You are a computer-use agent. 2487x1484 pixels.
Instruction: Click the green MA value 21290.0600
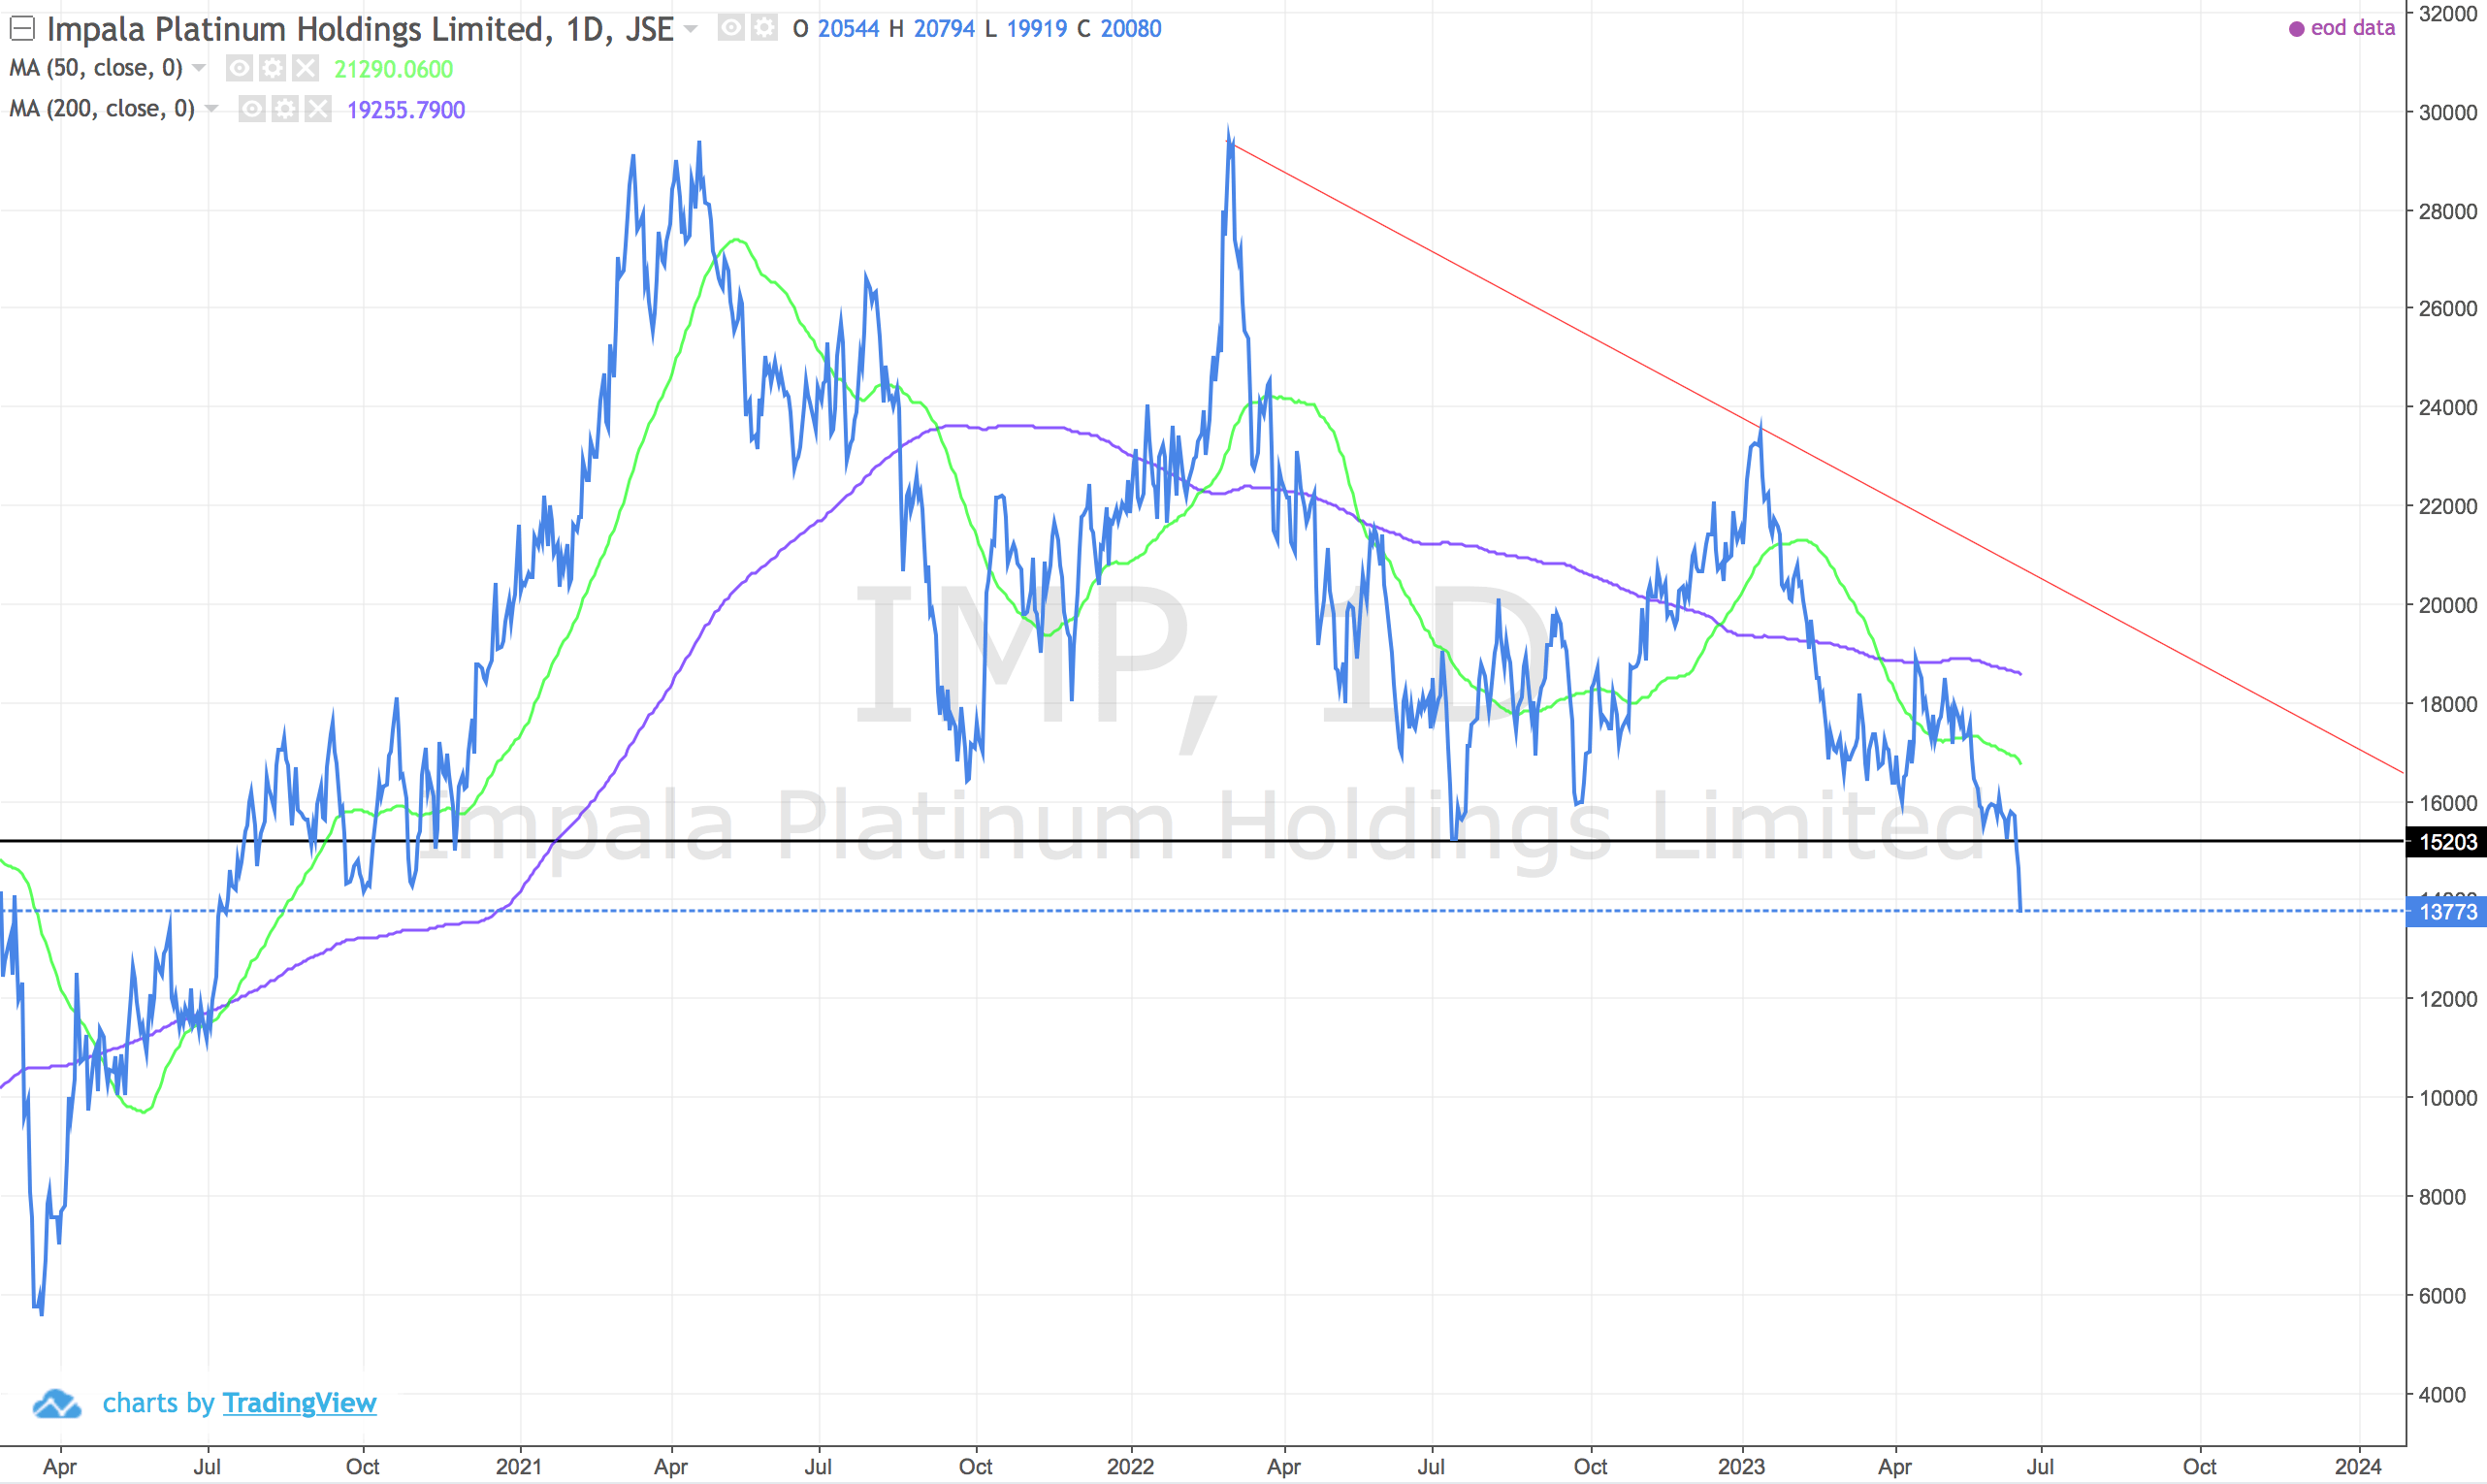[x=393, y=69]
